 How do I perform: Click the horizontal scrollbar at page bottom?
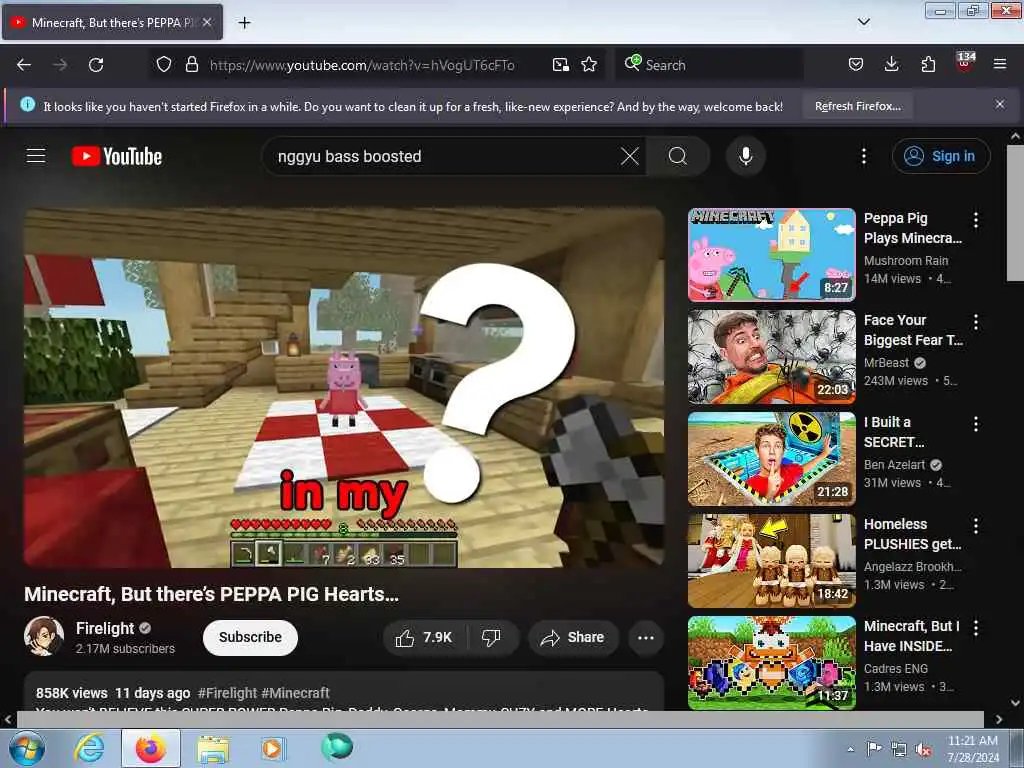click(x=500, y=719)
